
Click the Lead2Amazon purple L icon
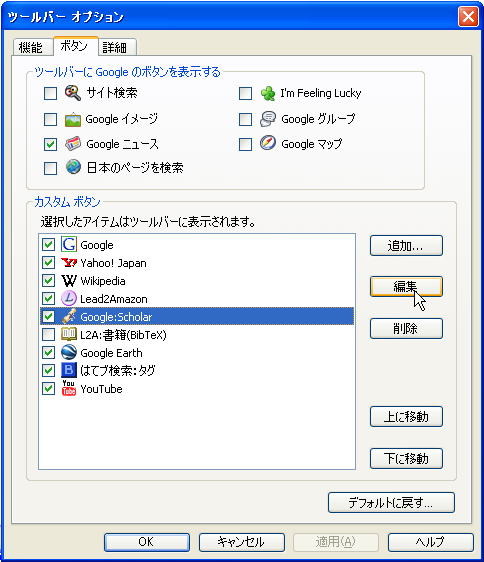pyautogui.click(x=68, y=298)
